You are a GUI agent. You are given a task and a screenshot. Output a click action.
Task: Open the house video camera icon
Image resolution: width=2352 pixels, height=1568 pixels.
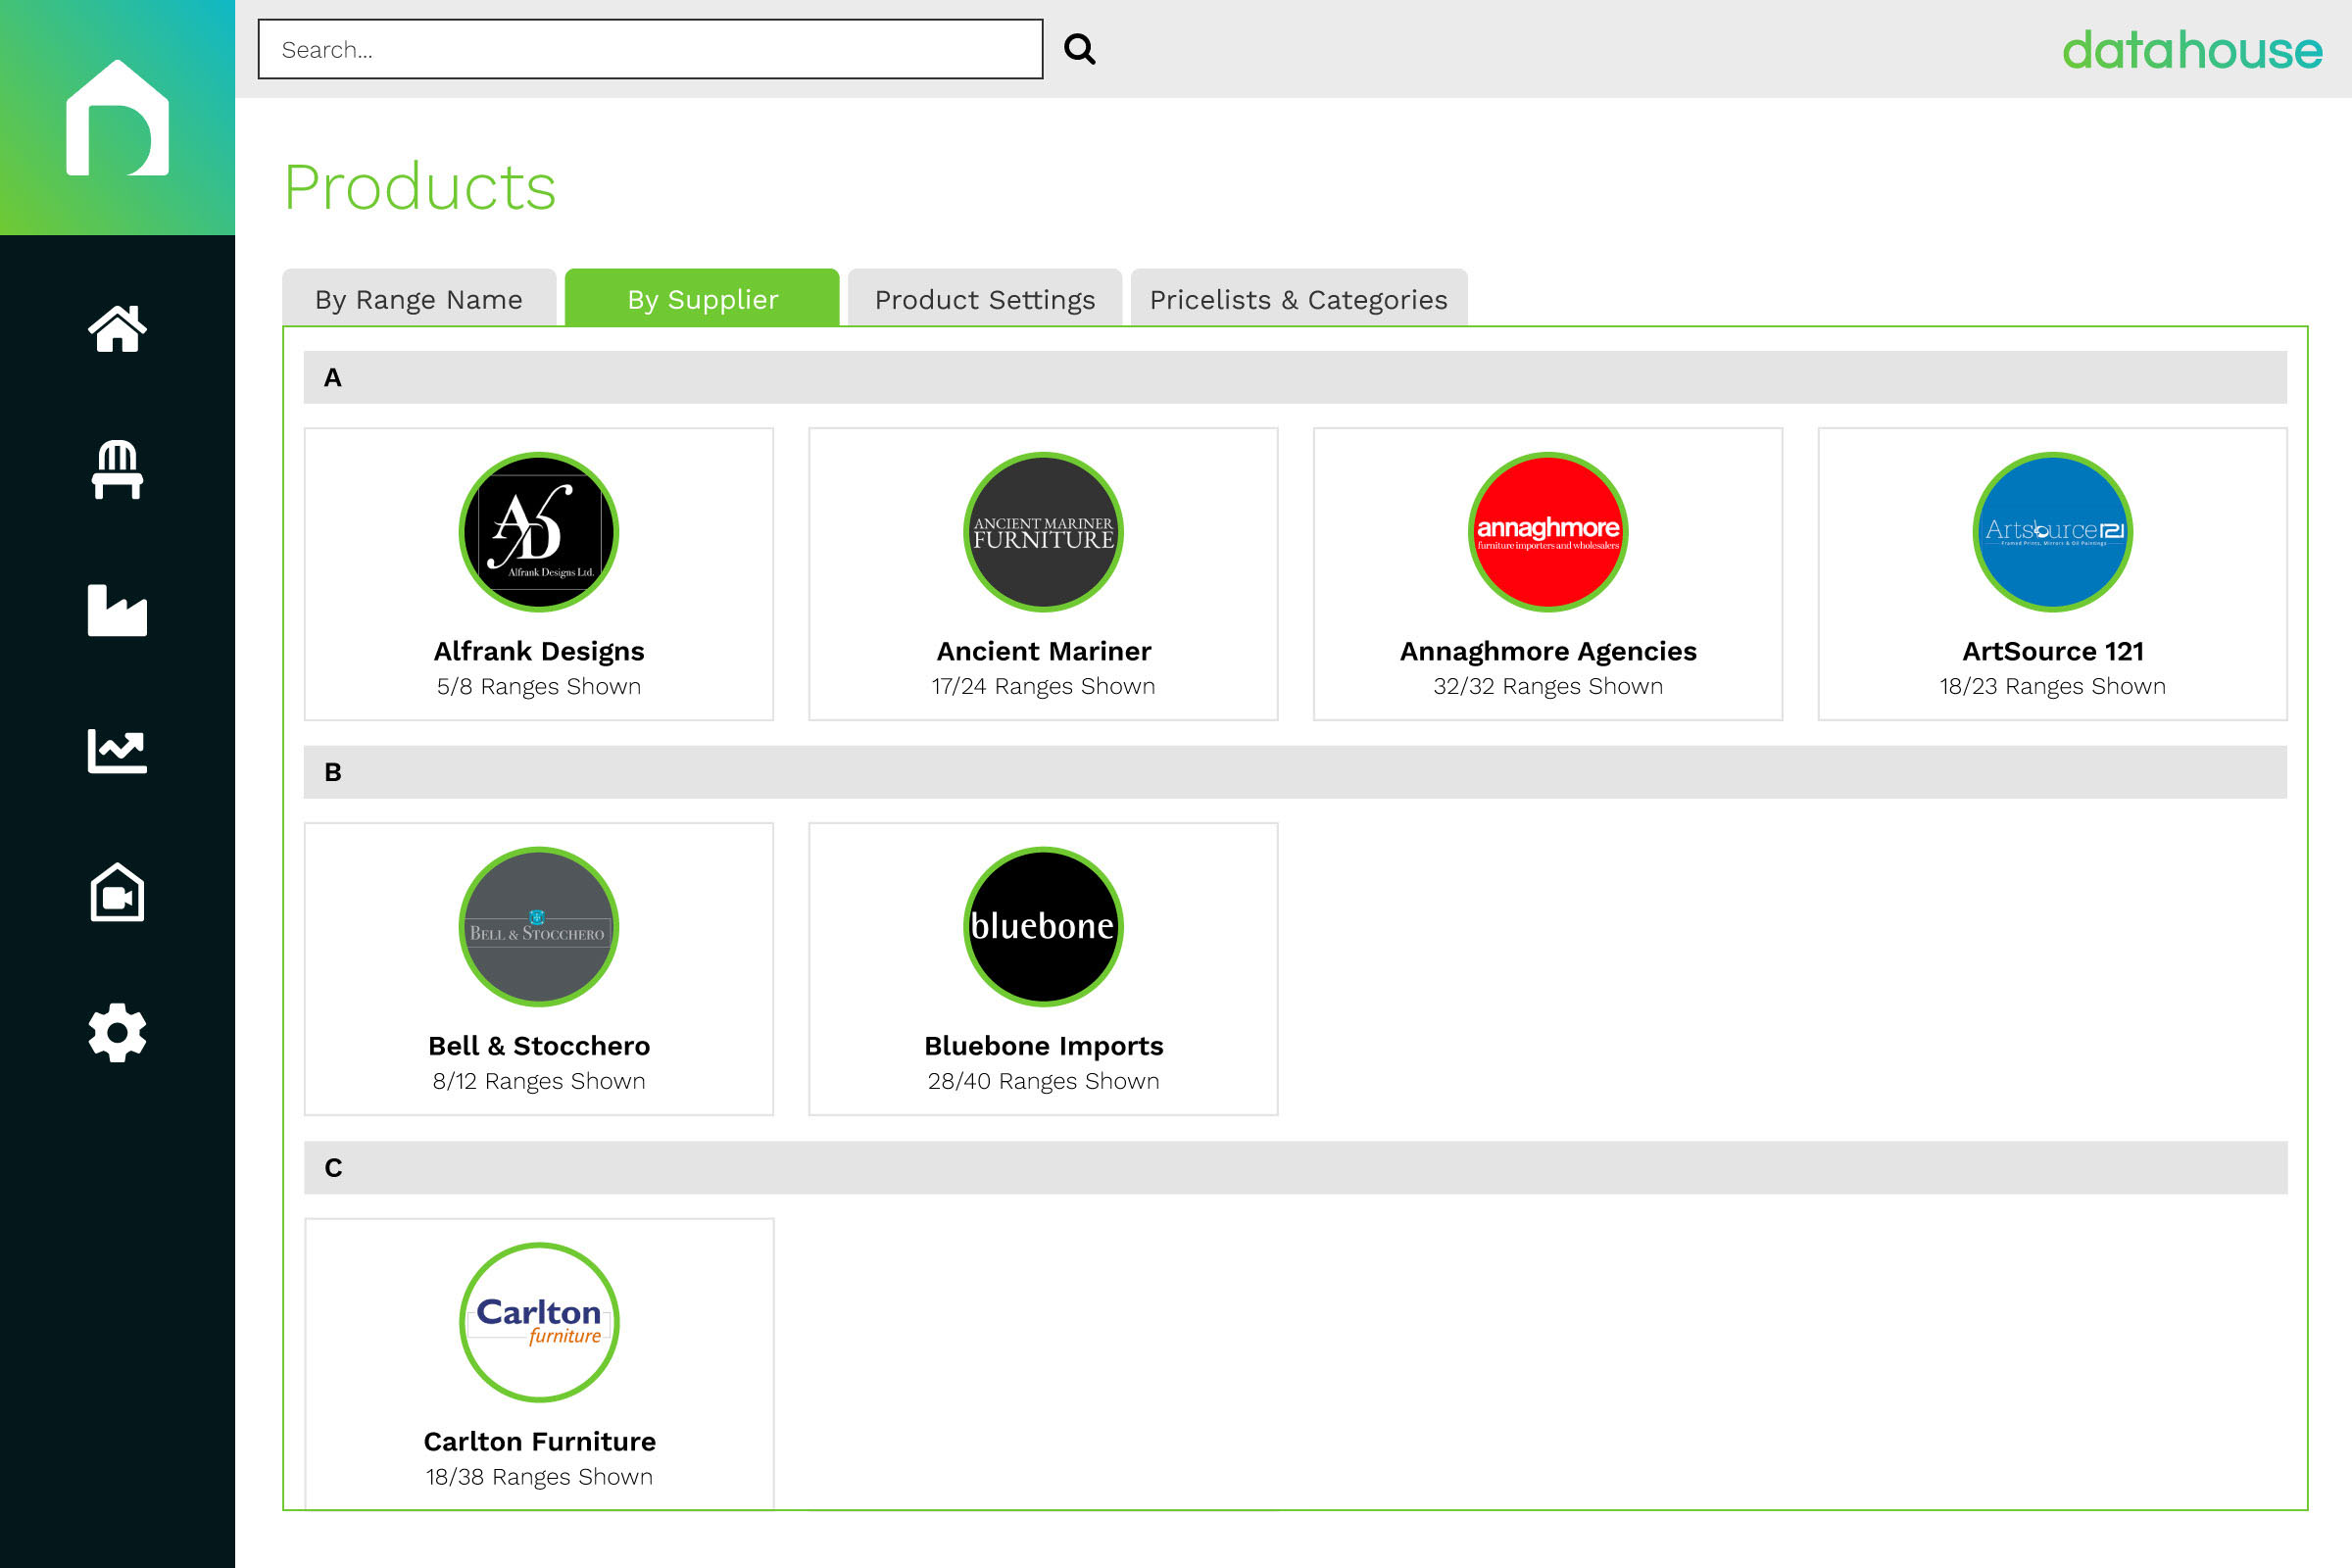(117, 892)
